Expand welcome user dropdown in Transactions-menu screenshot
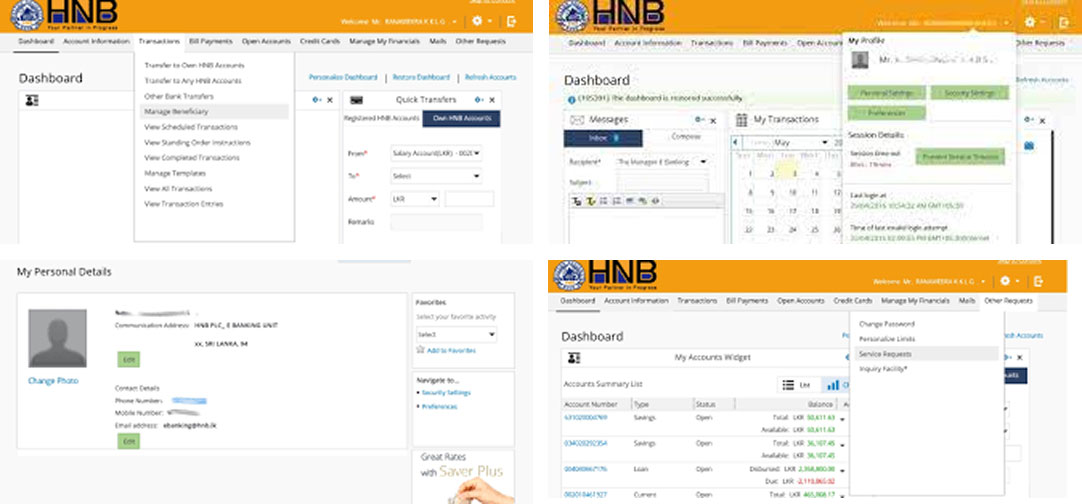 pos(455,22)
